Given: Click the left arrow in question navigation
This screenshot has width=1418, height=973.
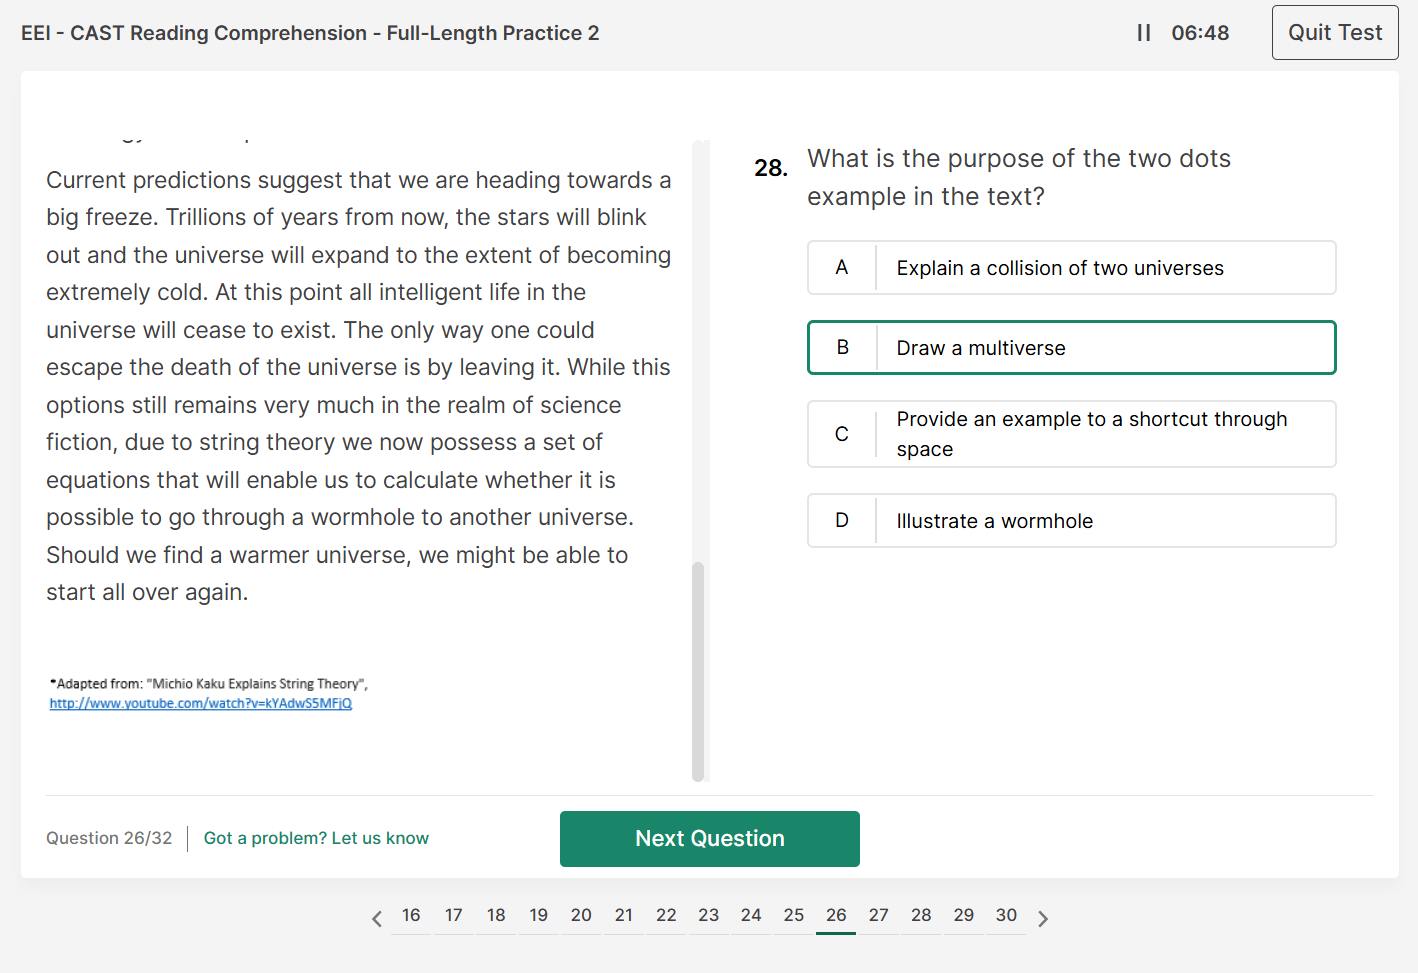Looking at the screenshot, I should coord(376,917).
